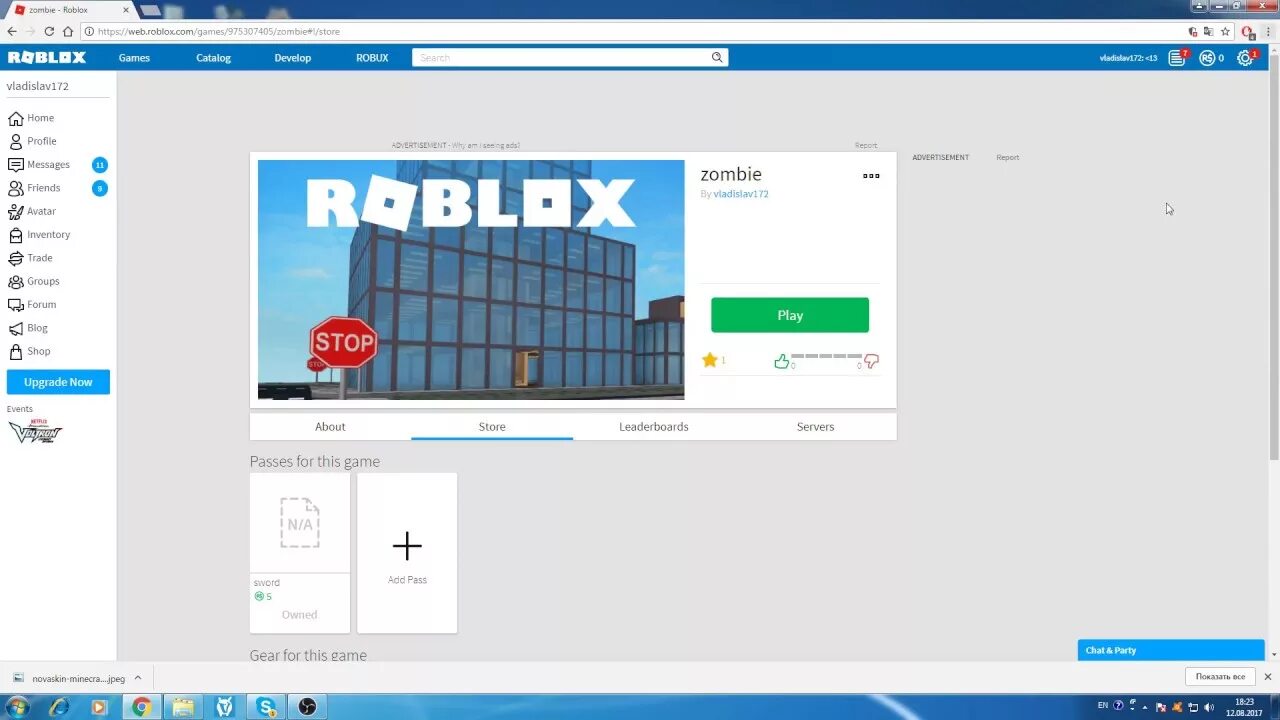Open the sword game pass thumbnail

click(300, 522)
